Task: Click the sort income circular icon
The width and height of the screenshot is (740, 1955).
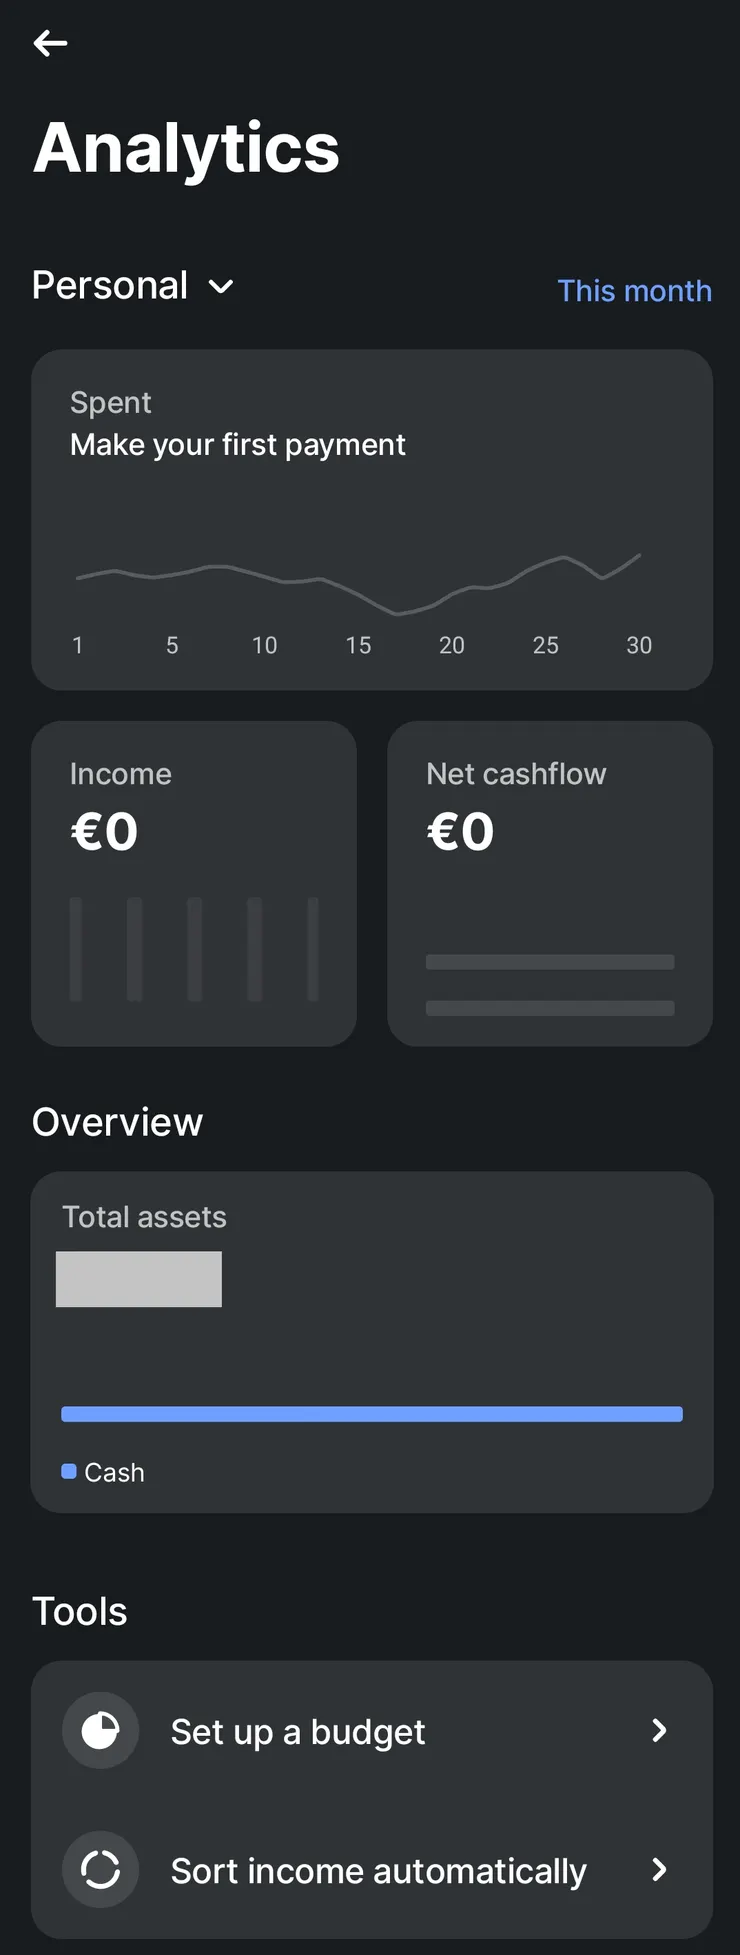Action: click(100, 1869)
